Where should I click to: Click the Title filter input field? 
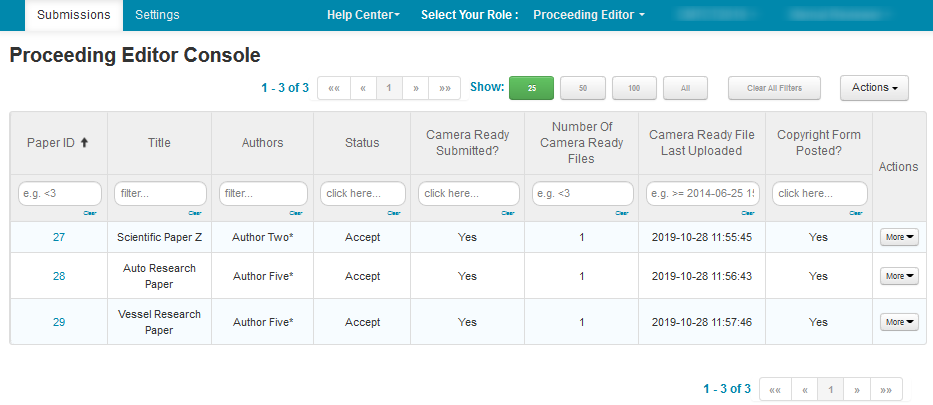(159, 193)
